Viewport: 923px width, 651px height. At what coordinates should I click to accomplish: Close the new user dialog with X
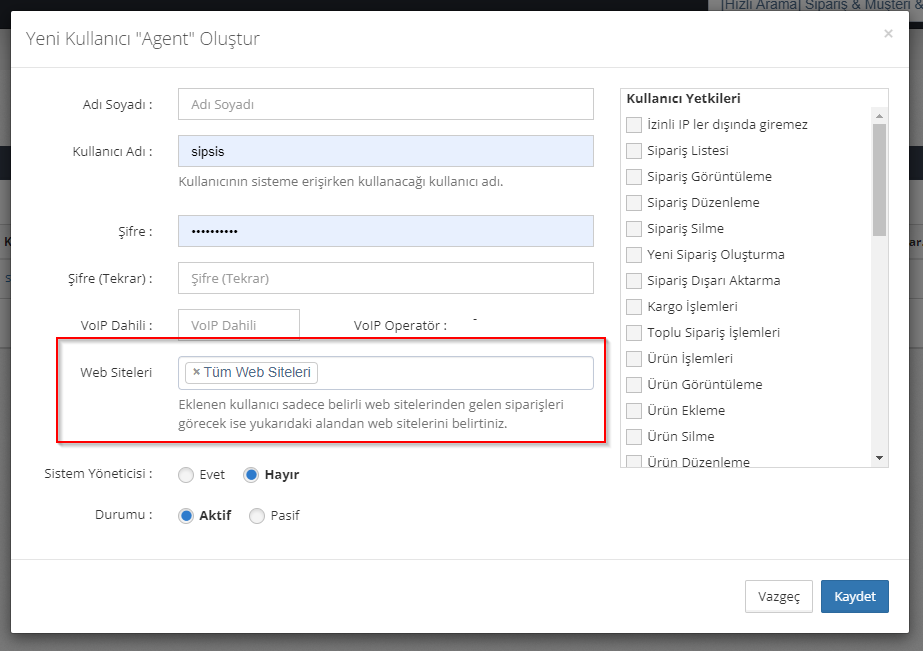point(888,34)
